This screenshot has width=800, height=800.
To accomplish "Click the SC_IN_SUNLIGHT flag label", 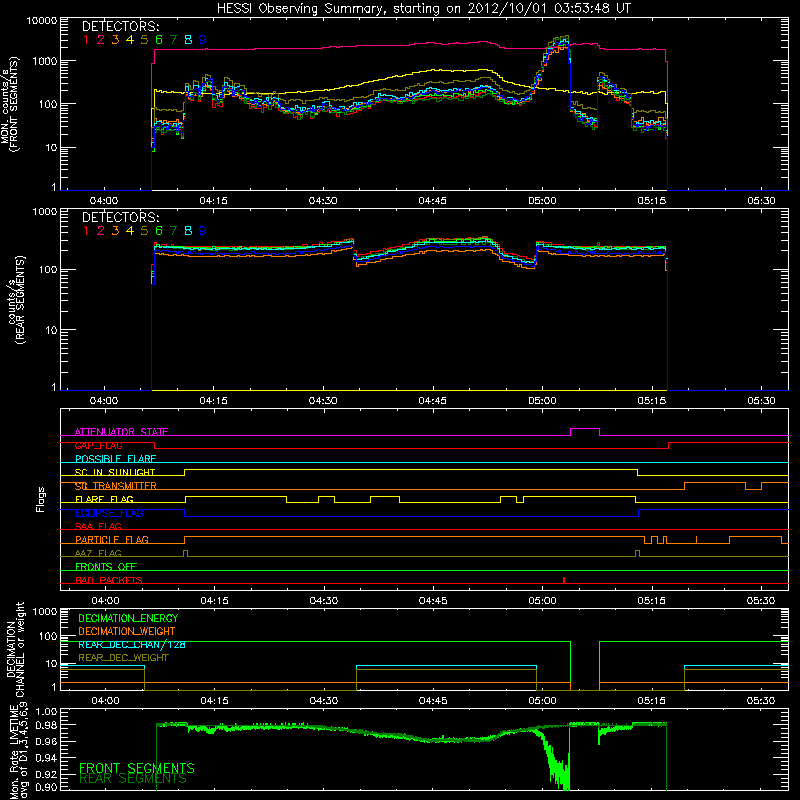I will click(x=115, y=472).
